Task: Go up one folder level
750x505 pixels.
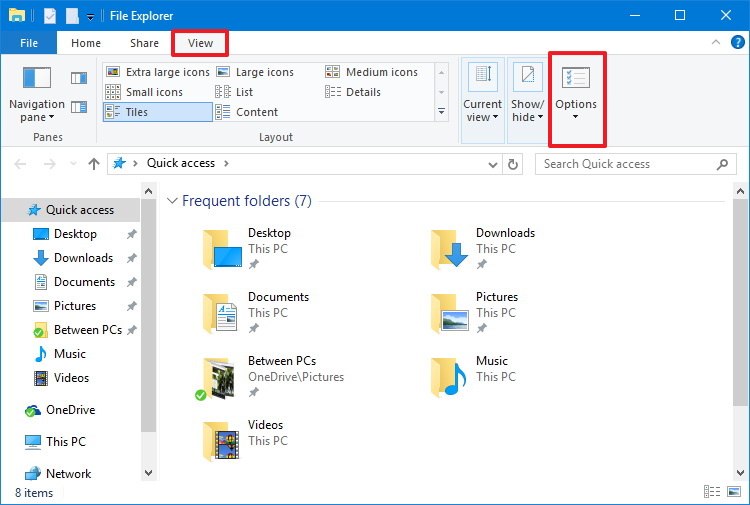Action: [94, 164]
